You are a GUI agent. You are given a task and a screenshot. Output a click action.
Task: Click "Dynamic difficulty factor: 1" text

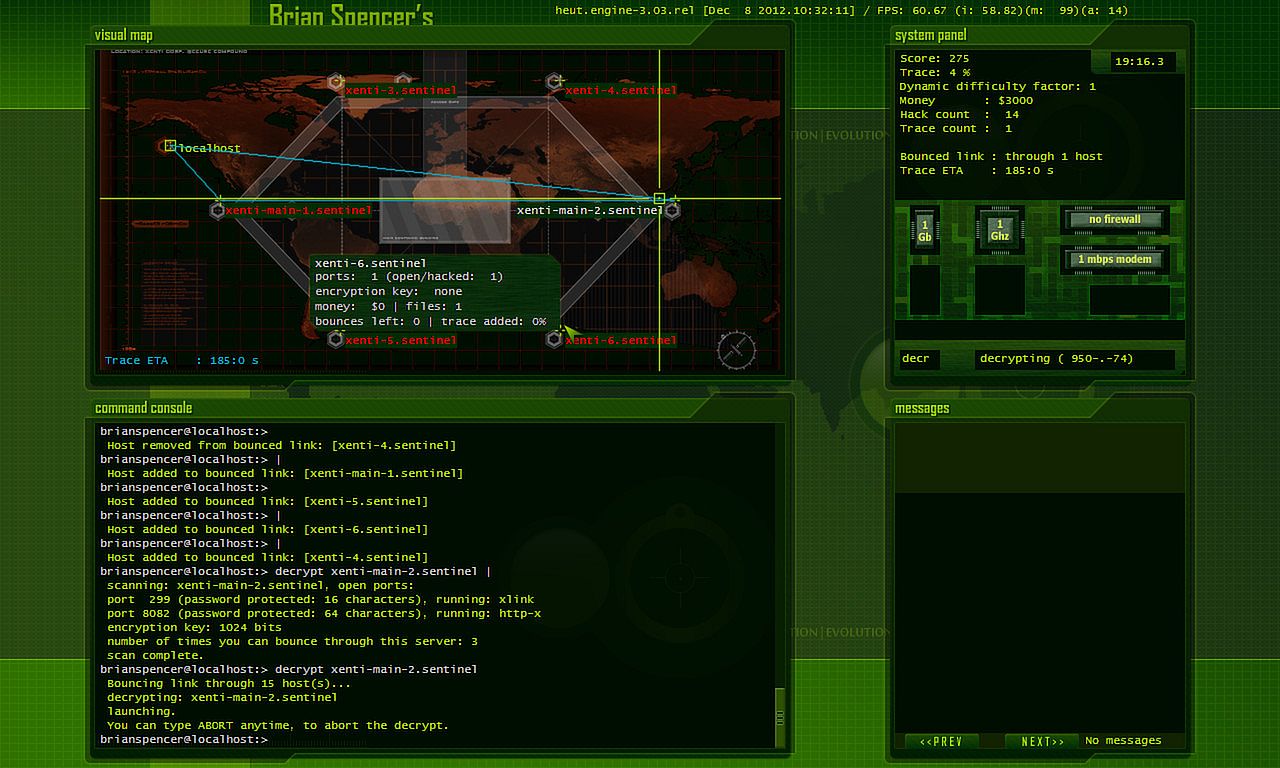998,87
